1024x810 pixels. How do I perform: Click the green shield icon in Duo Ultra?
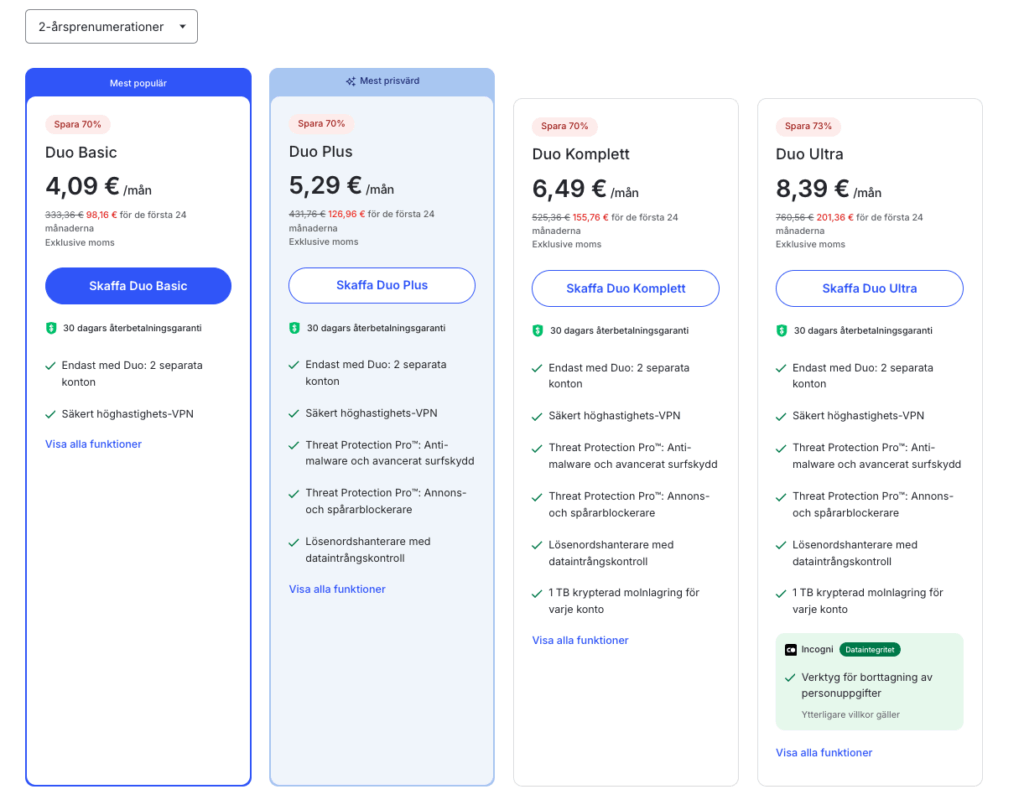click(x=781, y=331)
